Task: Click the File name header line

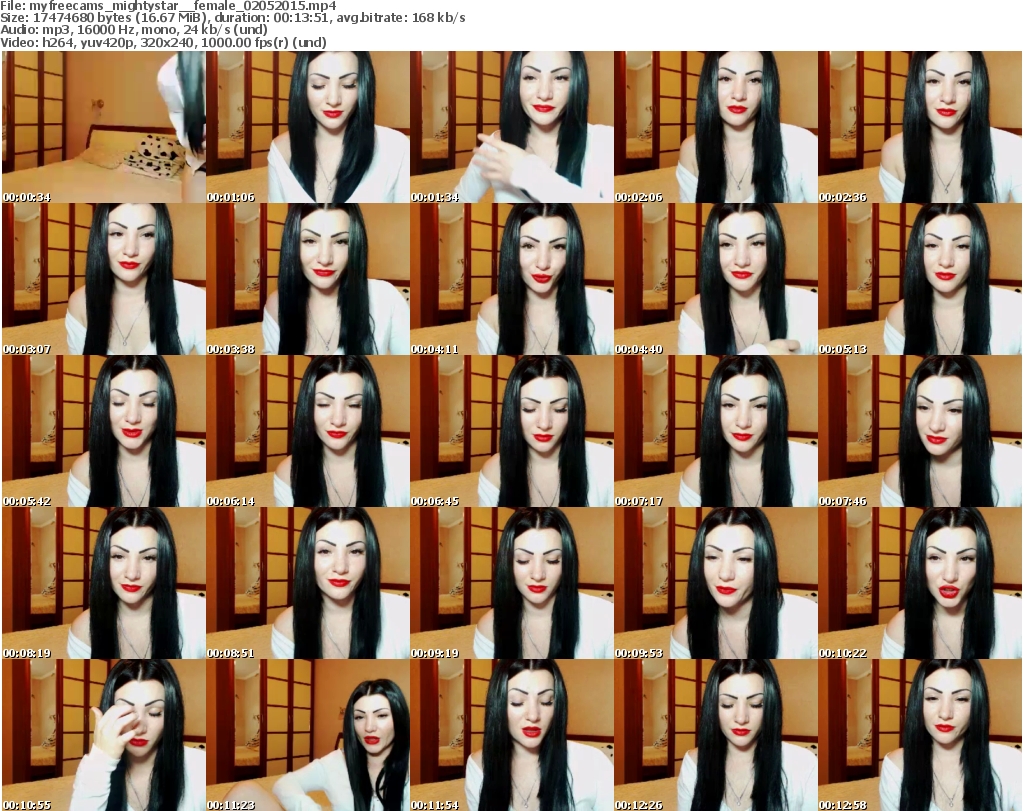Action: coord(168,6)
